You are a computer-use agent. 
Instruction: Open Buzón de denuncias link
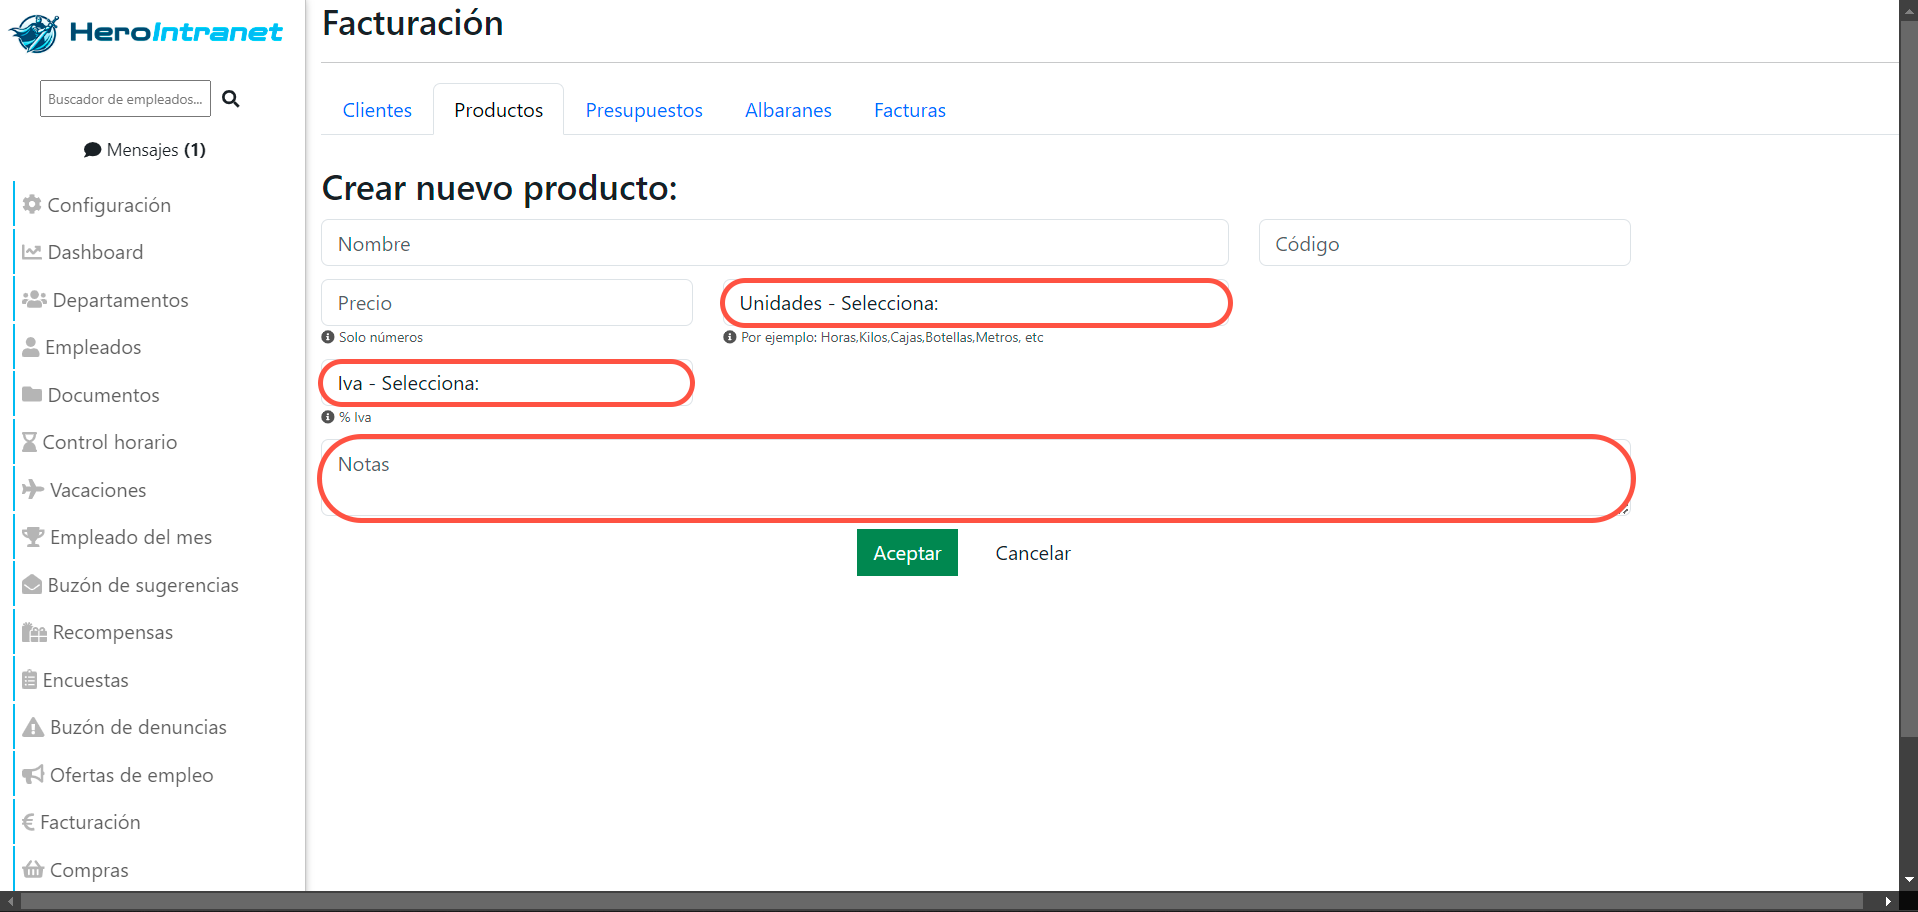(138, 727)
